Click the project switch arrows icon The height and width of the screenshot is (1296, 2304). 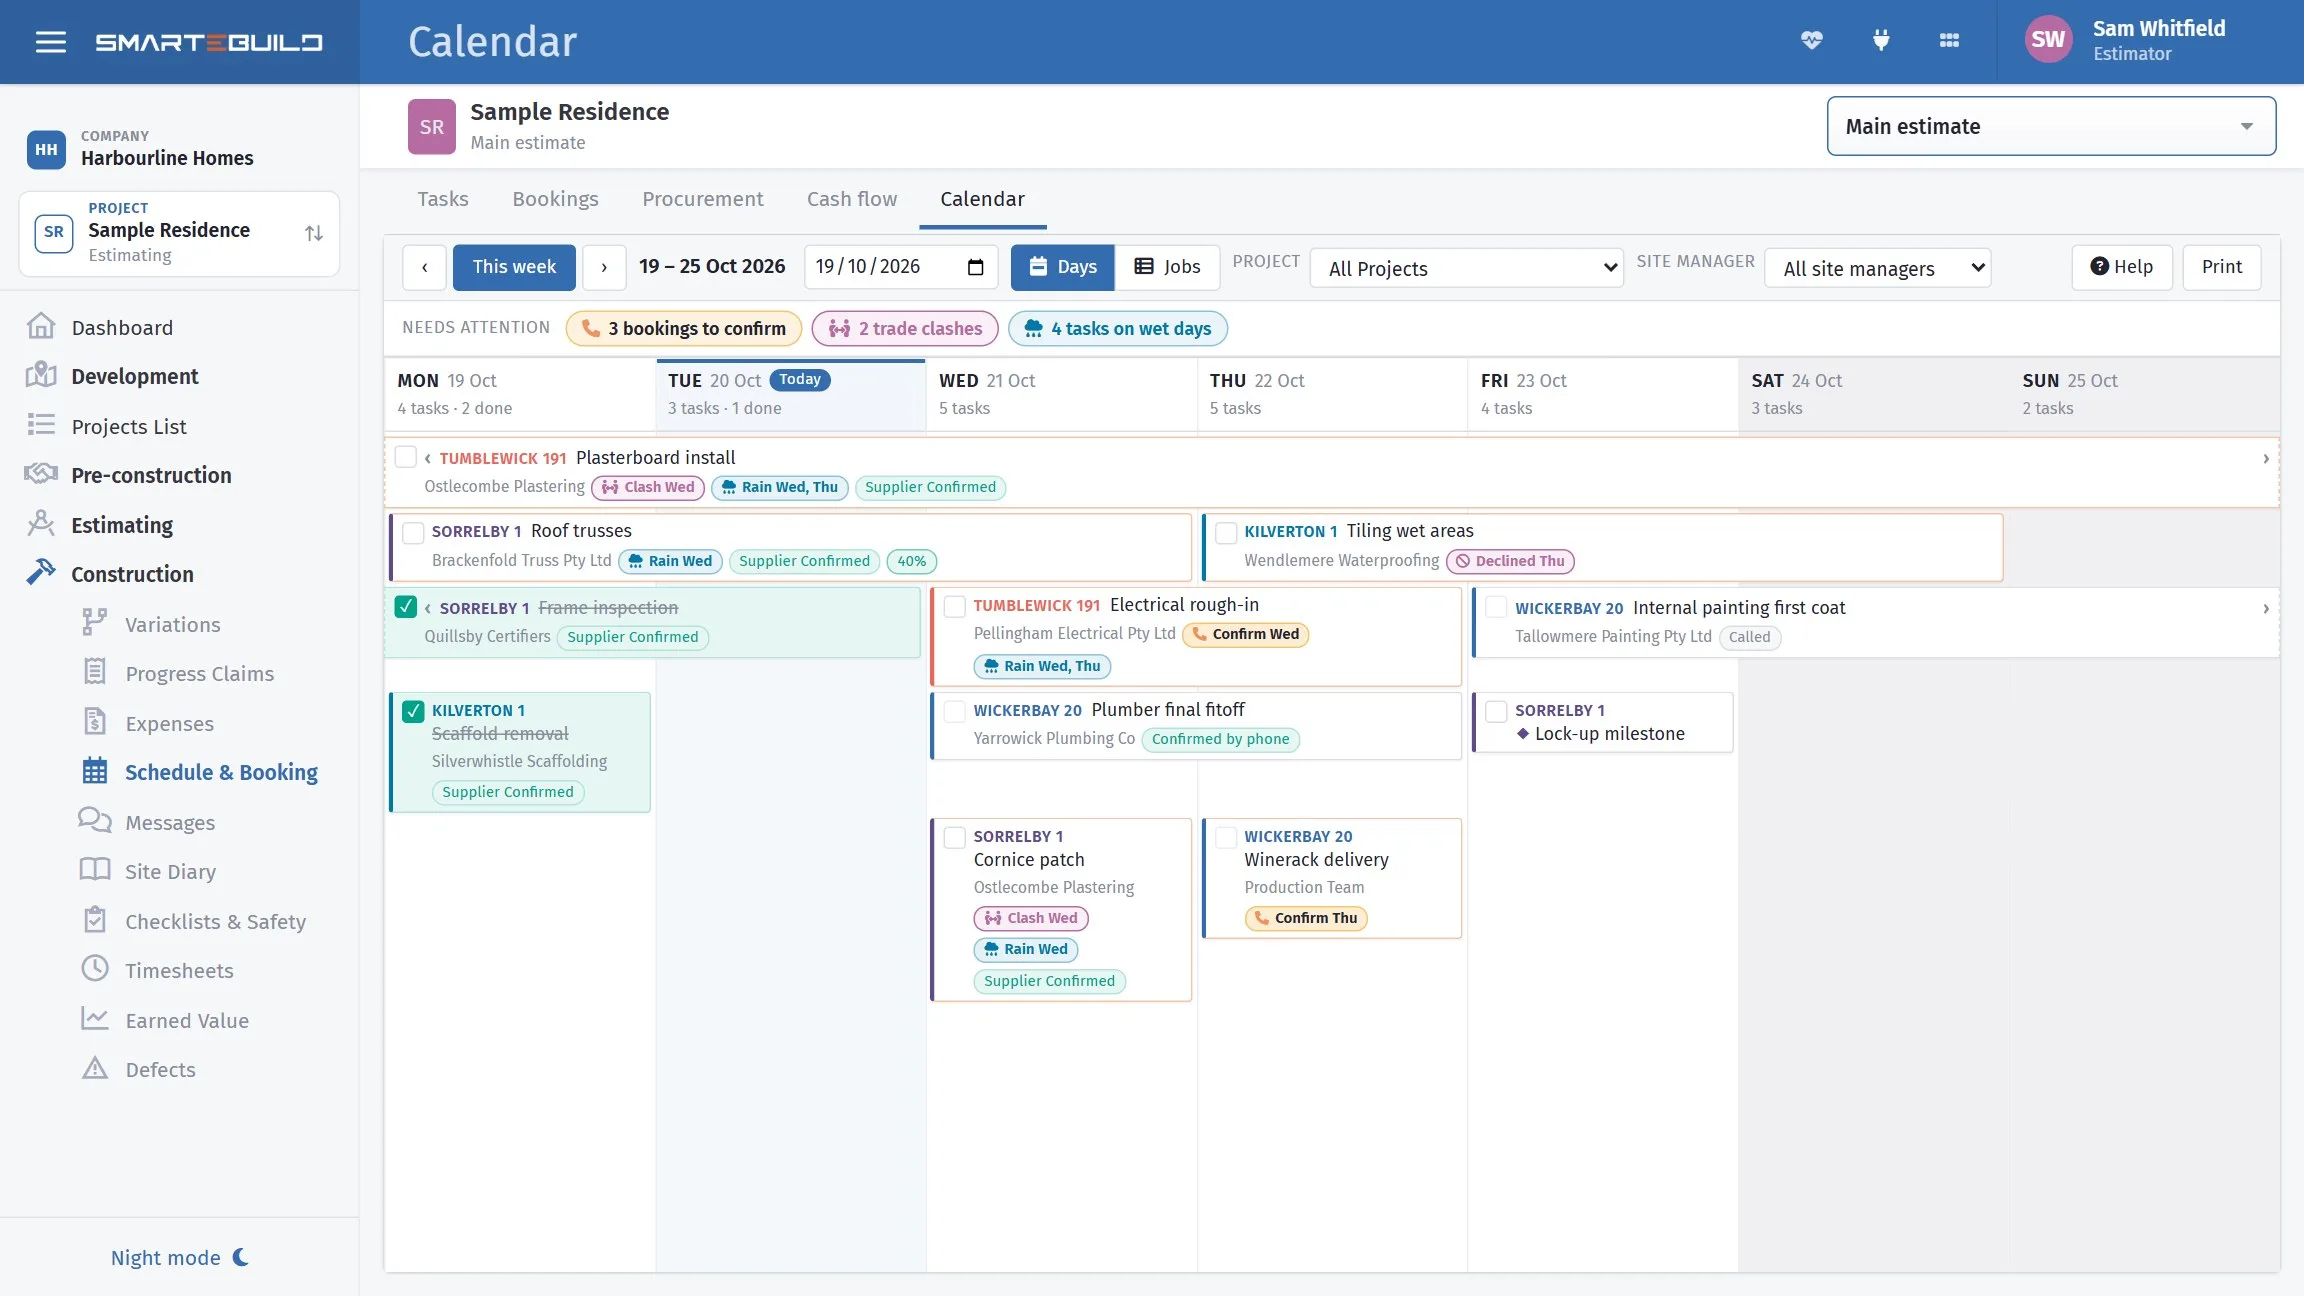click(314, 233)
